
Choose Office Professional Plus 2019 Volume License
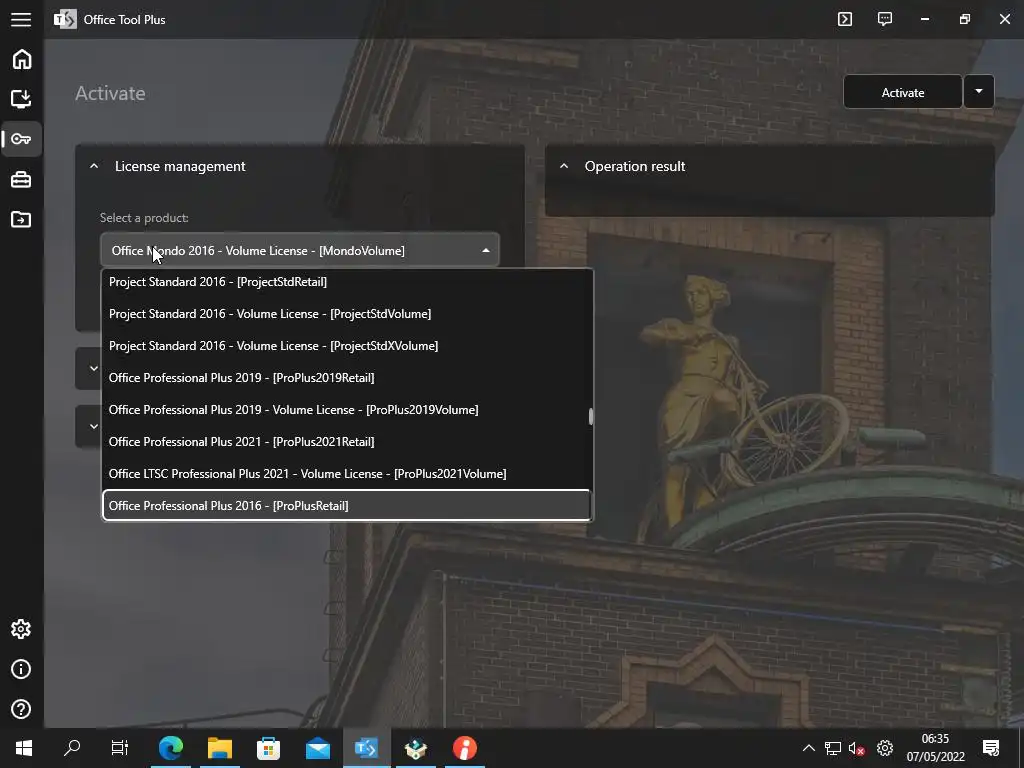(346, 409)
